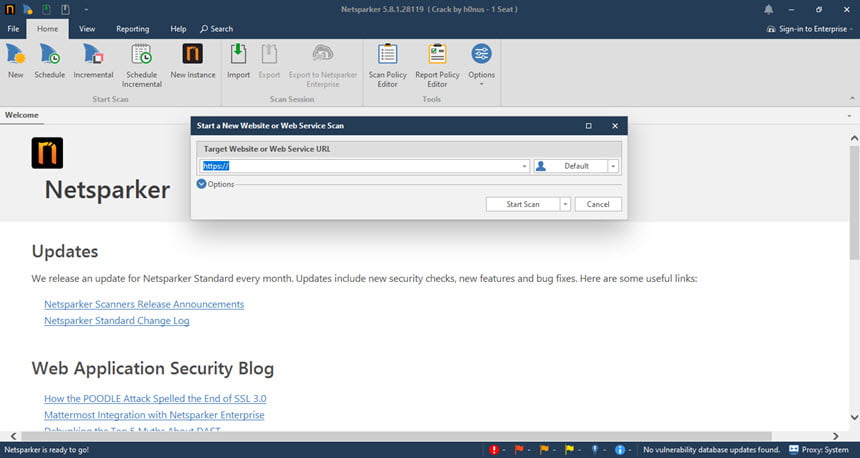Click the Start Scan button
Image resolution: width=860 pixels, height=458 pixels.
523,204
